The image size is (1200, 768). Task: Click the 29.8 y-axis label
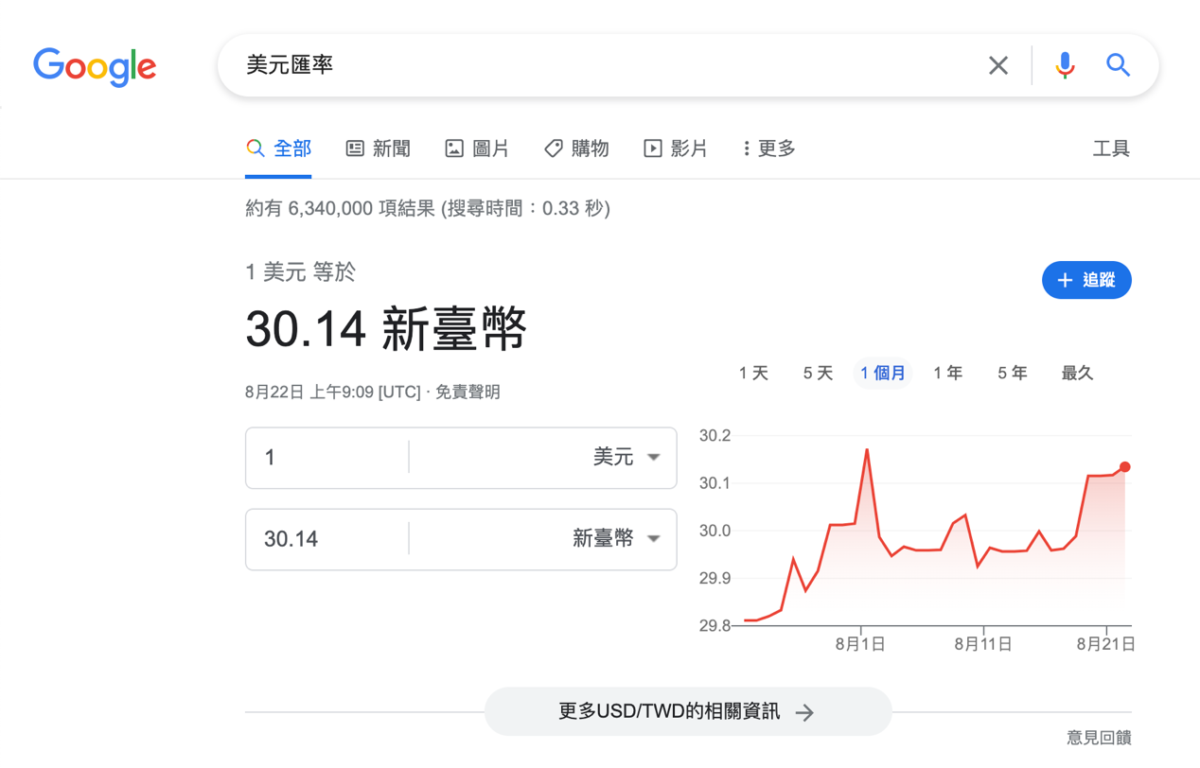[x=715, y=626]
